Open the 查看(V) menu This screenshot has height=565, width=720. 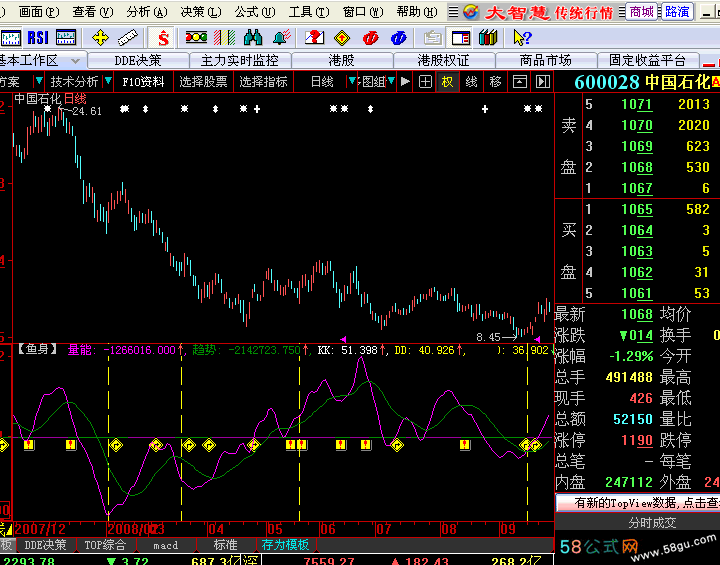click(x=93, y=11)
